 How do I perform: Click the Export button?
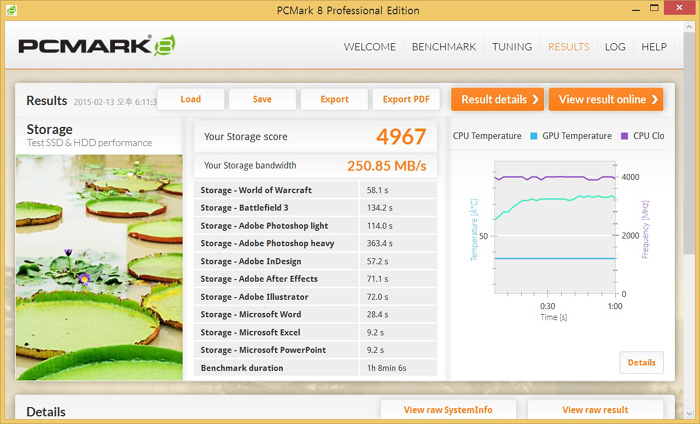tap(334, 99)
